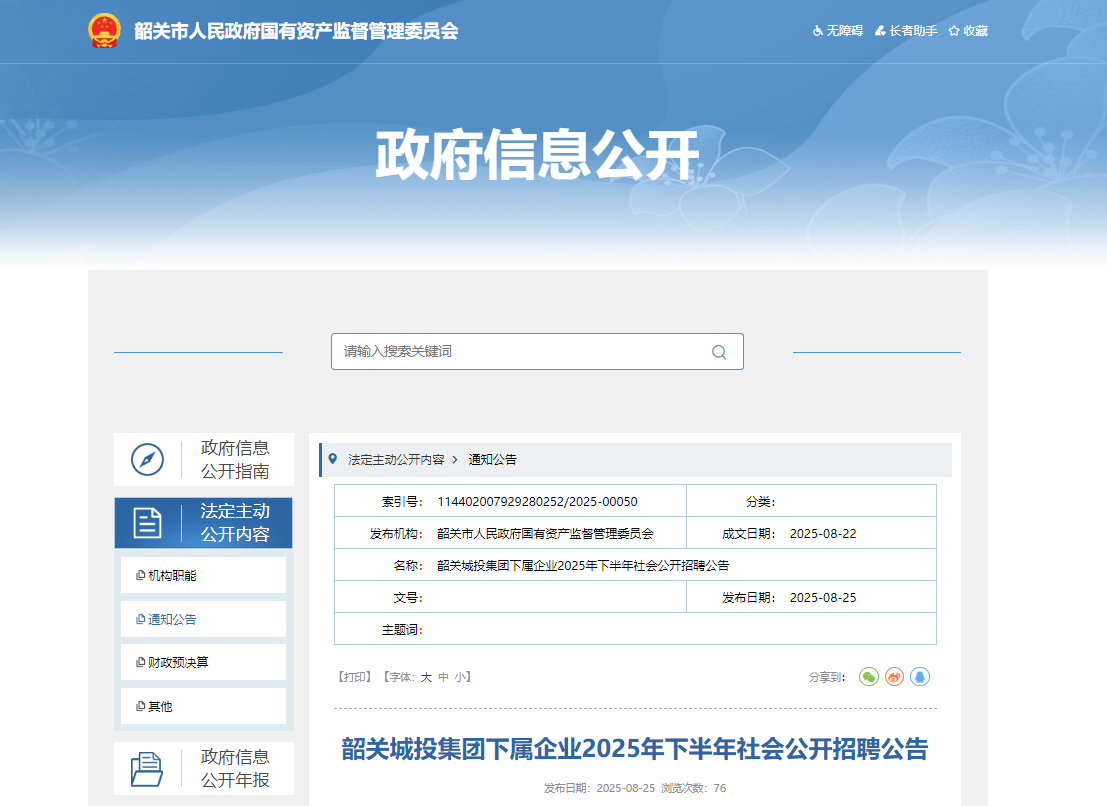1107x806 pixels.
Task: Click 收藏 to bookmark the site
Action: (x=968, y=31)
